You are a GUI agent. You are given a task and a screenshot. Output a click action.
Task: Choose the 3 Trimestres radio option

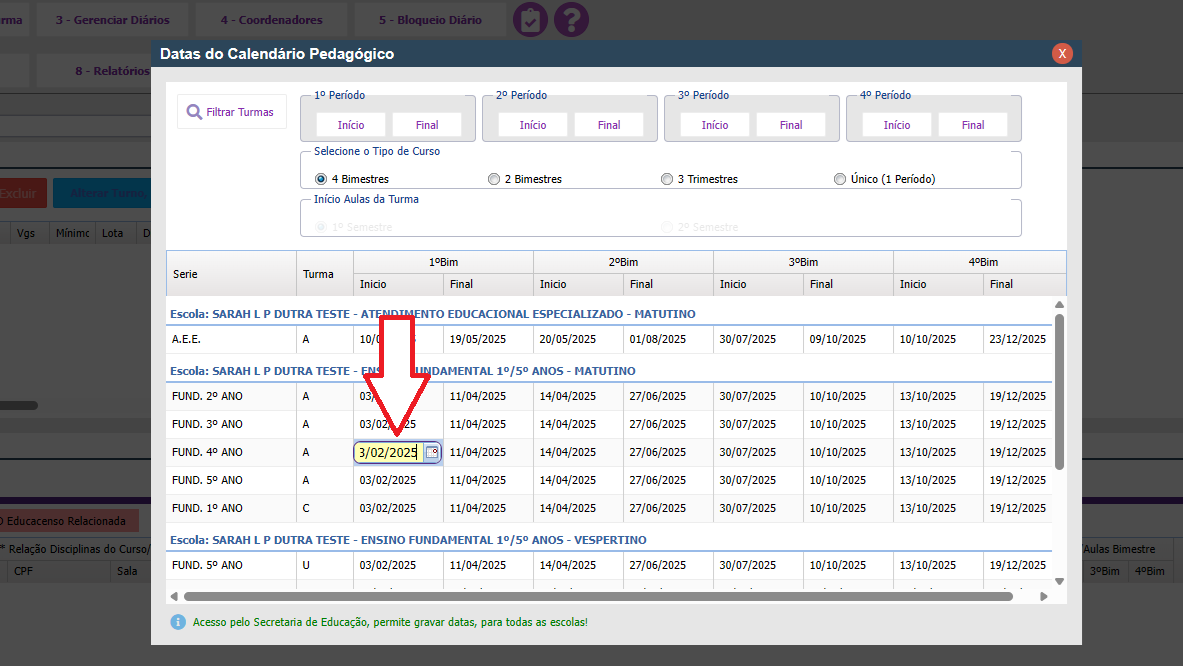click(x=667, y=179)
